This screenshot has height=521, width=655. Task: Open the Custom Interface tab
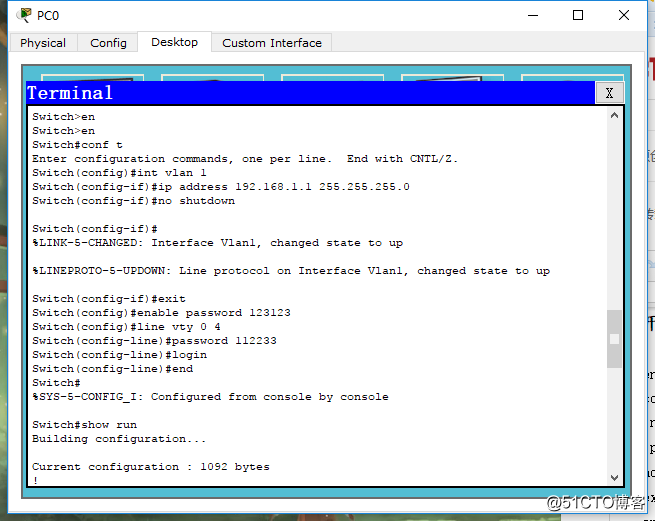[x=272, y=43]
